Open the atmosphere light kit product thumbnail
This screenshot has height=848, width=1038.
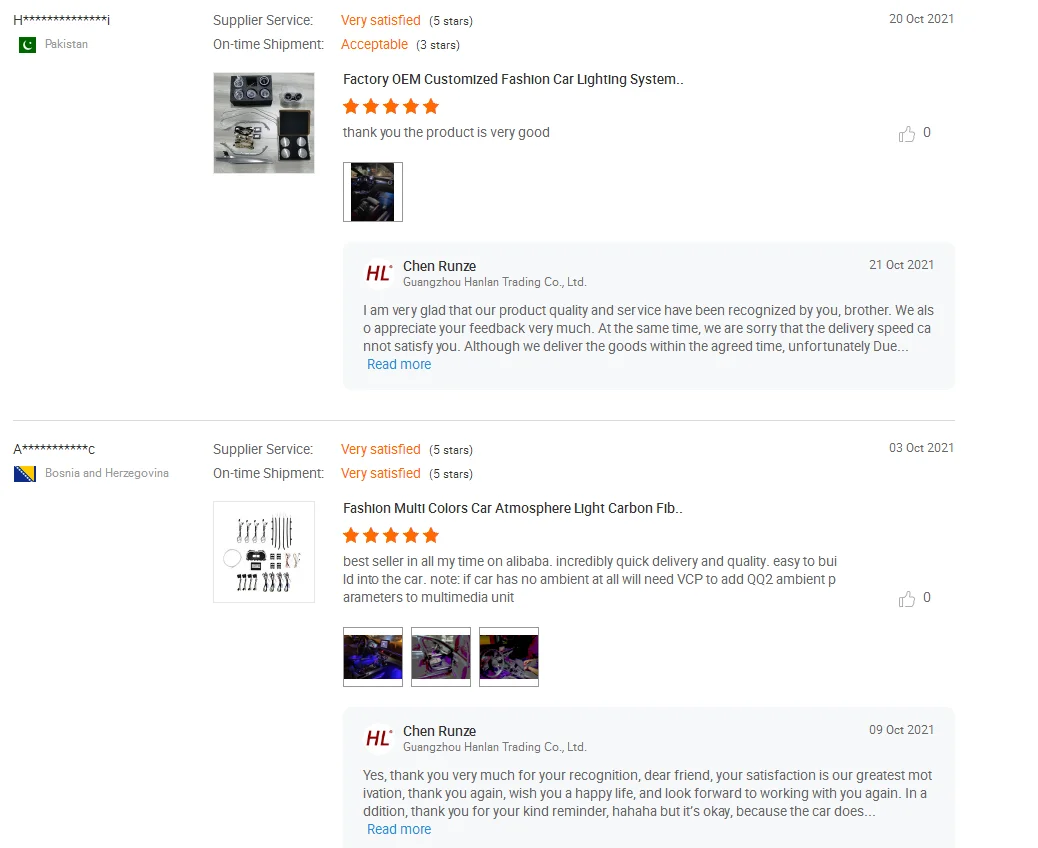[263, 552]
